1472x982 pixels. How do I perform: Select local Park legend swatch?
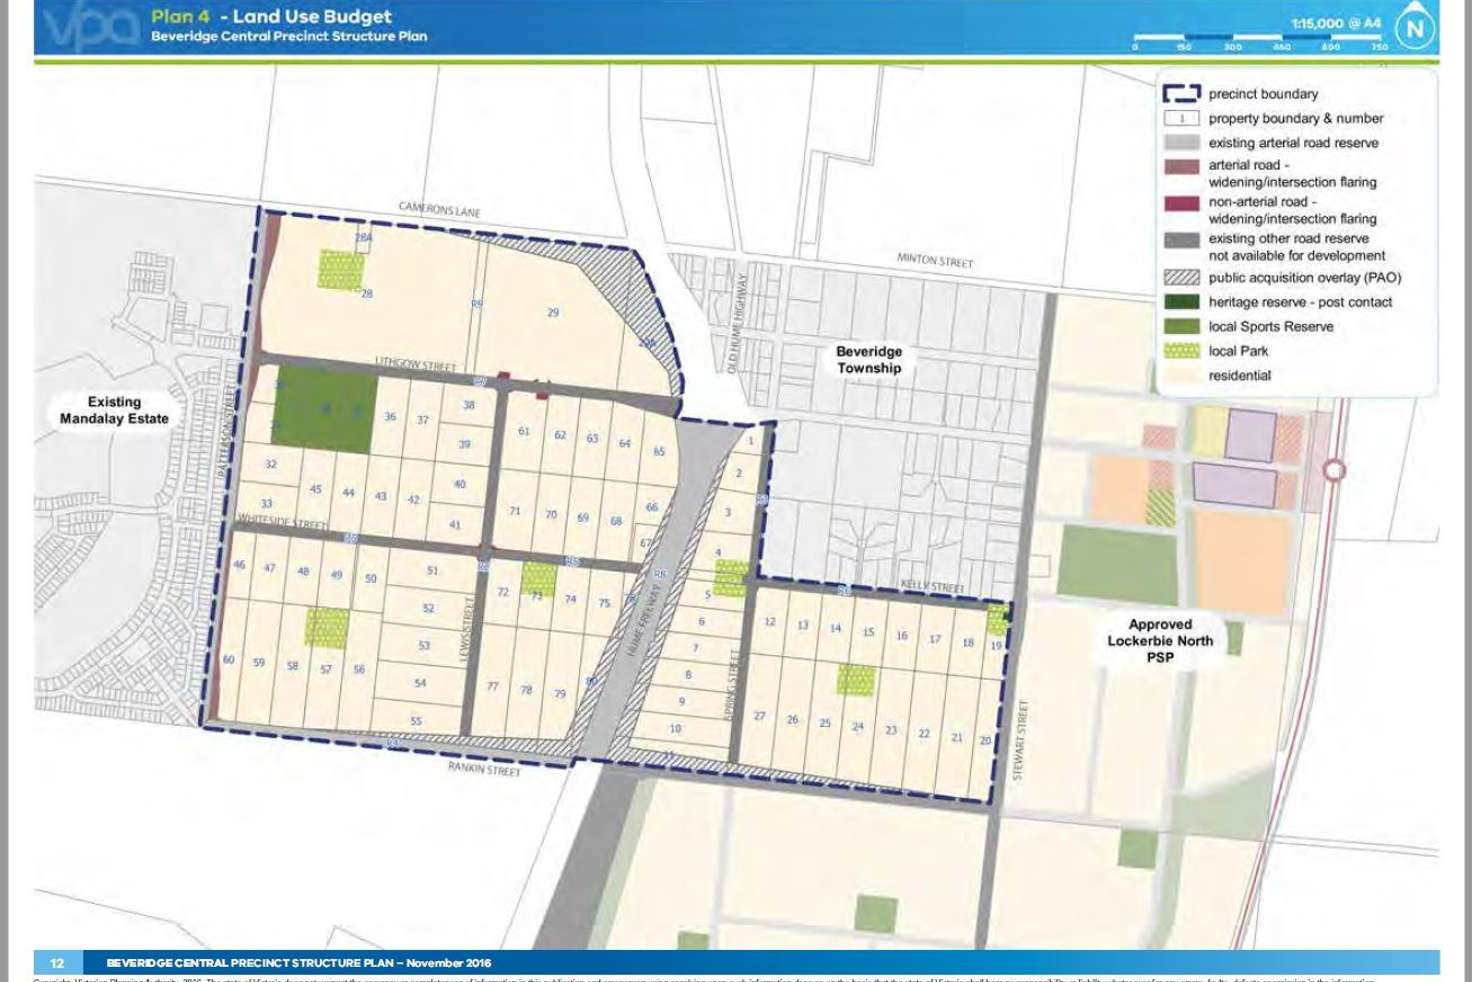click(1181, 350)
